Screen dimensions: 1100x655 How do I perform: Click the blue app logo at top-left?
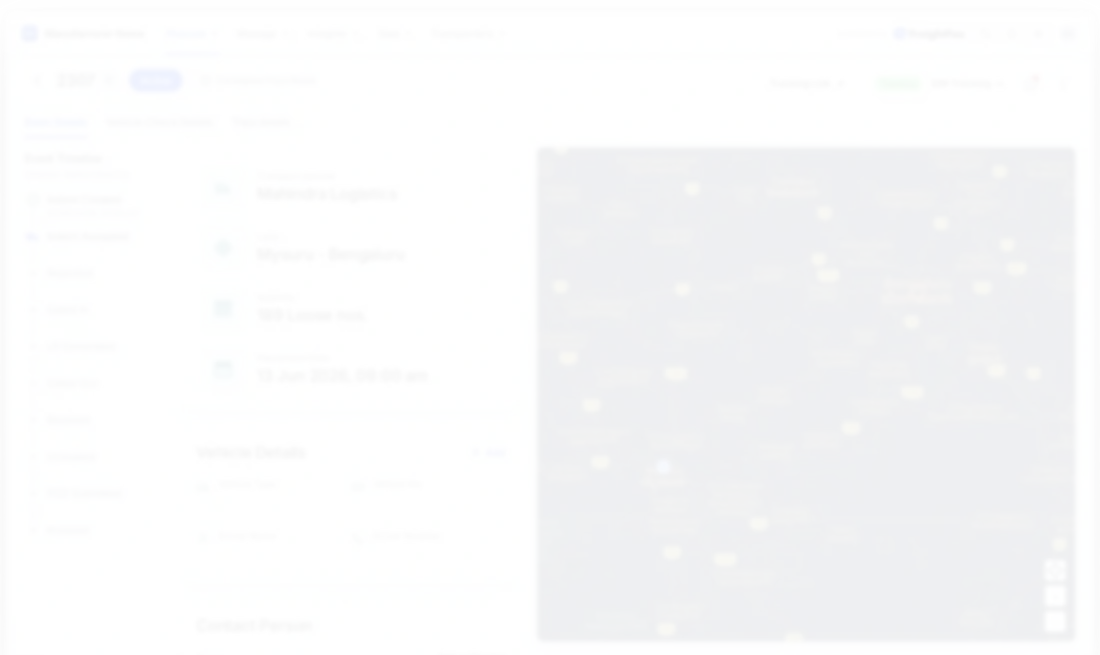[29, 34]
